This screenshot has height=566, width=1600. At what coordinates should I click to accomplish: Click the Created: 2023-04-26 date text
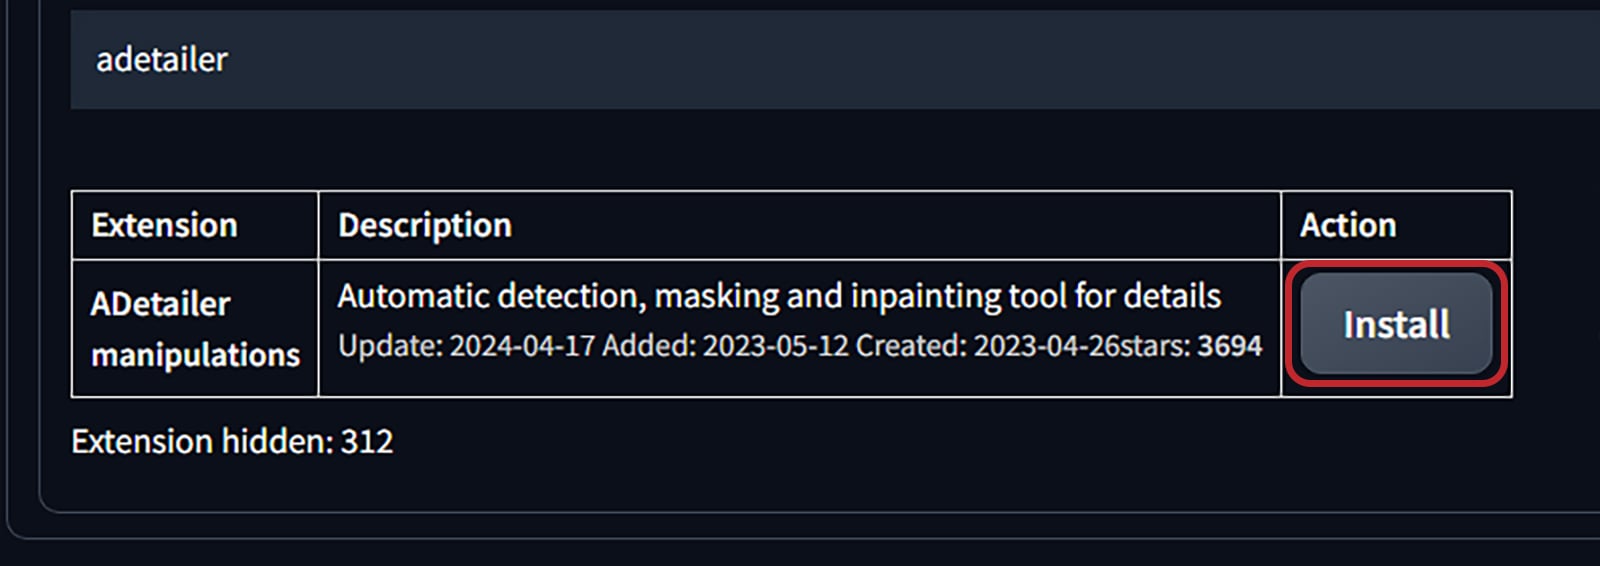pos(988,346)
